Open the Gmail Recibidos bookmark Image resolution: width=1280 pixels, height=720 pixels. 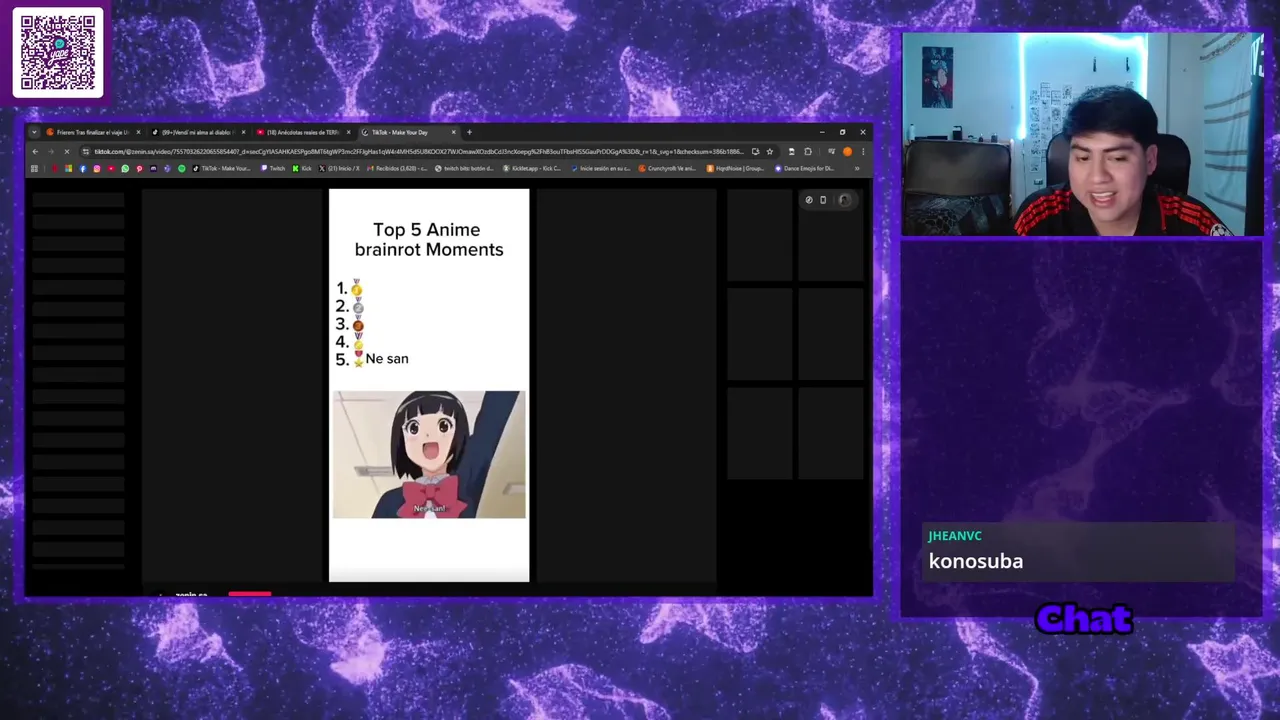[397, 169]
